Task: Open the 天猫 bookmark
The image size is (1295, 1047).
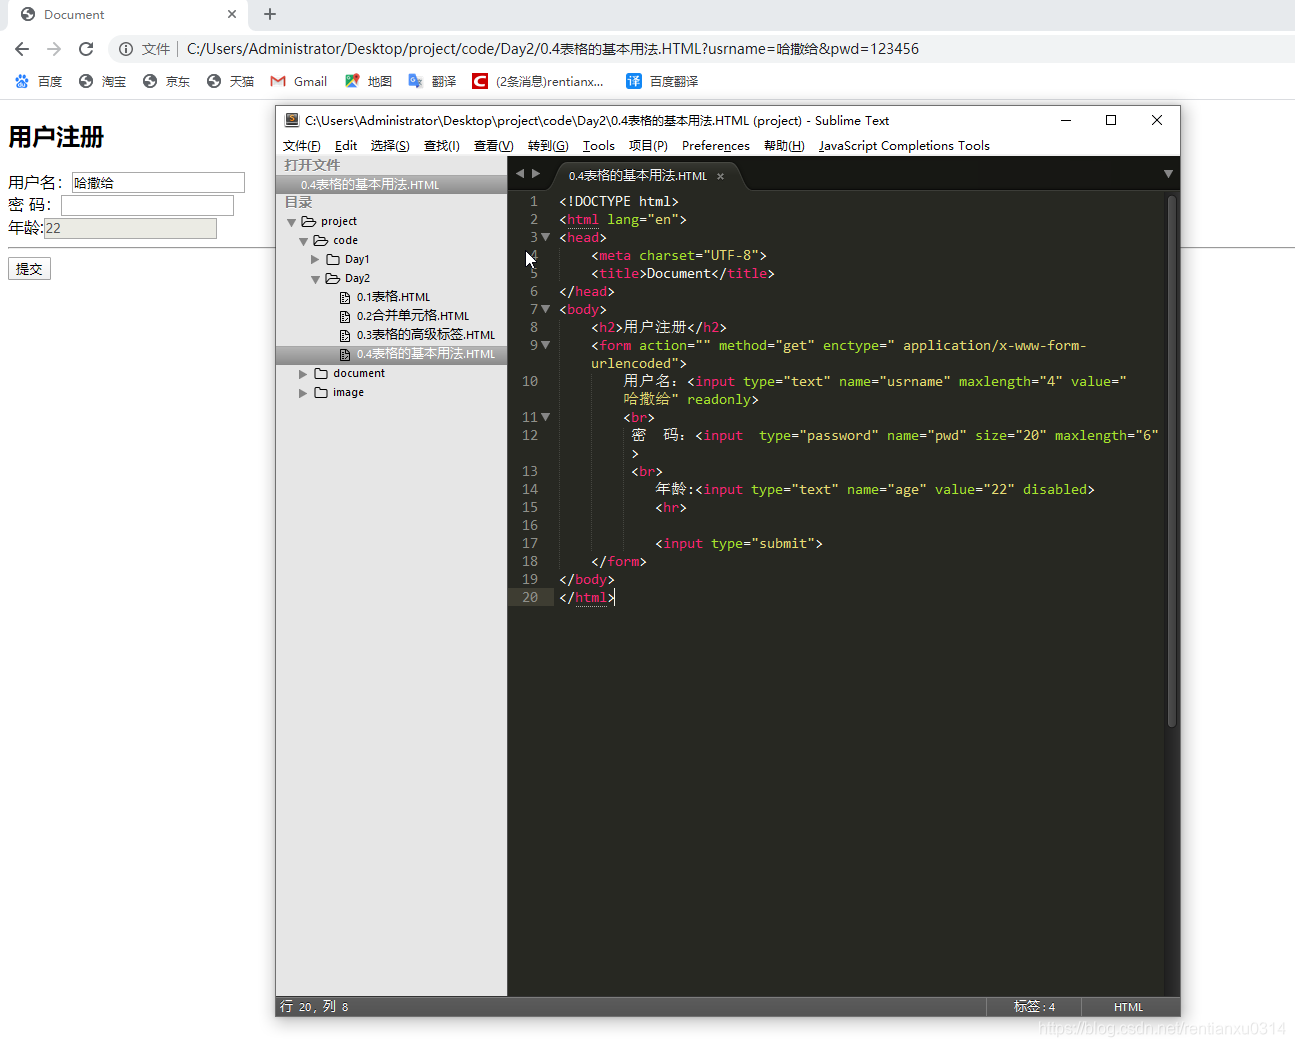Action: click(231, 81)
